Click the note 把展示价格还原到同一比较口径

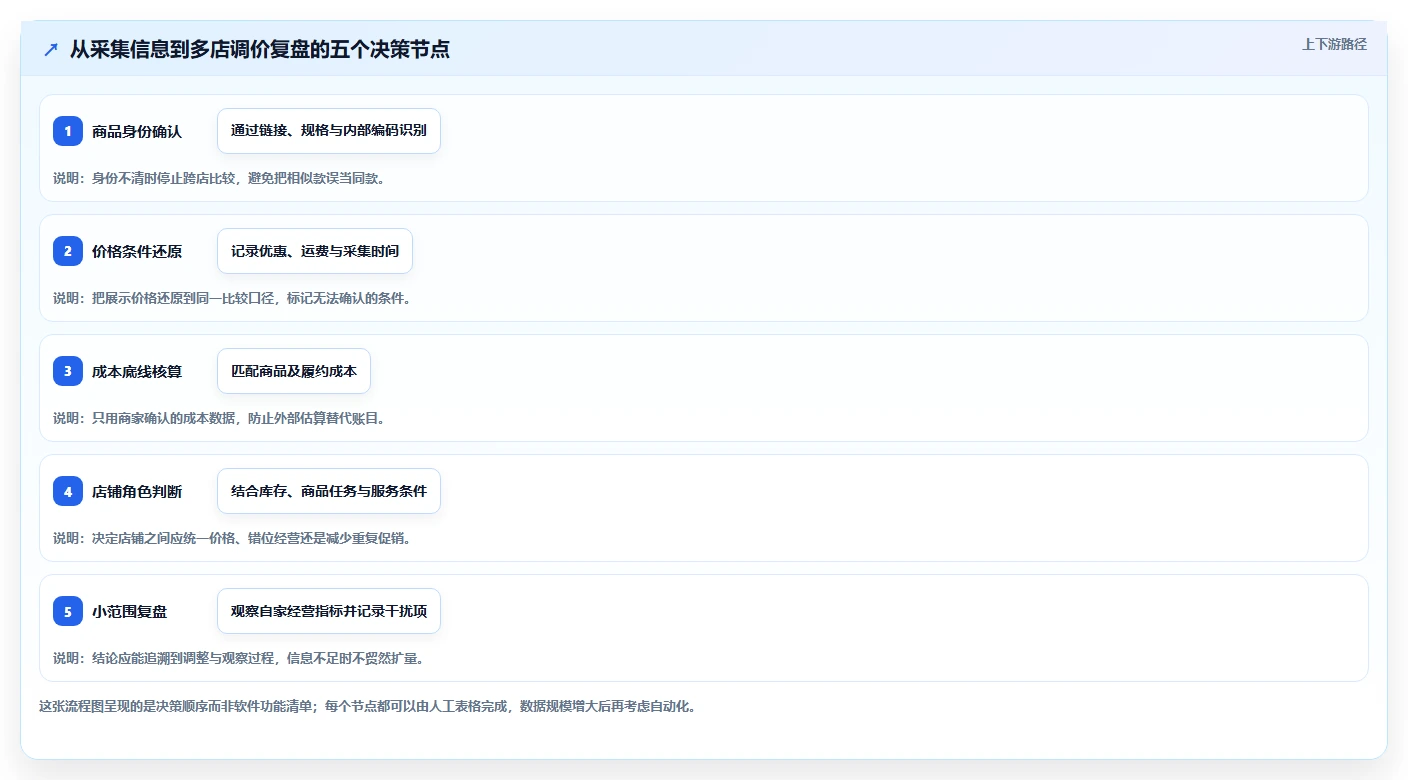[x=183, y=298]
